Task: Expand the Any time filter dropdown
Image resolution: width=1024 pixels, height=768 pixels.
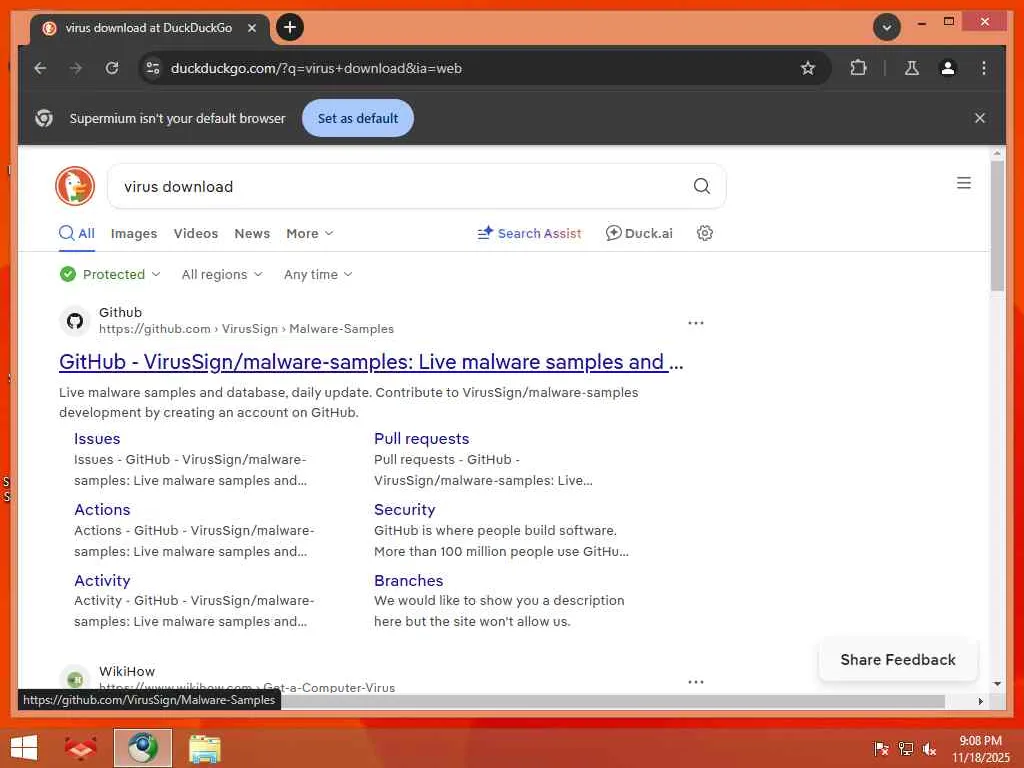Action: pyautogui.click(x=318, y=274)
